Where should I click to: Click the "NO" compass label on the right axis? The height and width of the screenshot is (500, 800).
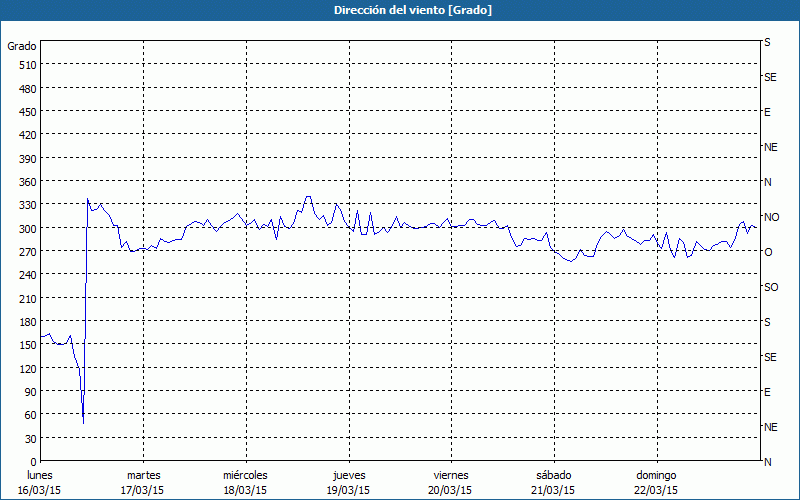click(x=771, y=217)
